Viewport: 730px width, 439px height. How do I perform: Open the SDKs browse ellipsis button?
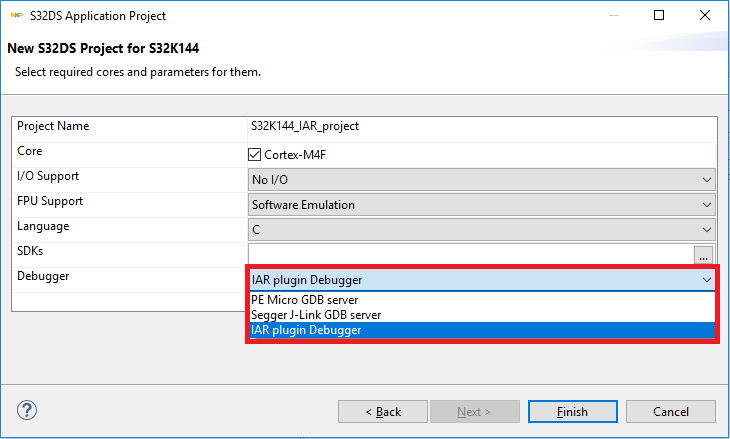tap(705, 255)
